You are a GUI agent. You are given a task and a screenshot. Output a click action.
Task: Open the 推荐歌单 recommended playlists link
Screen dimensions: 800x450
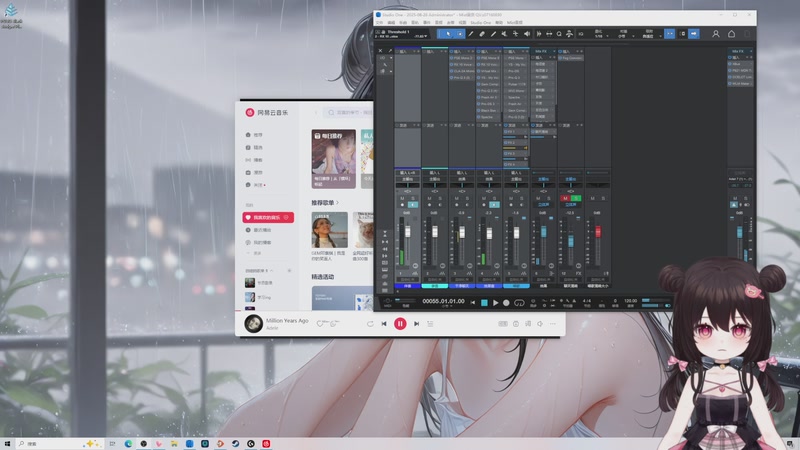(325, 203)
